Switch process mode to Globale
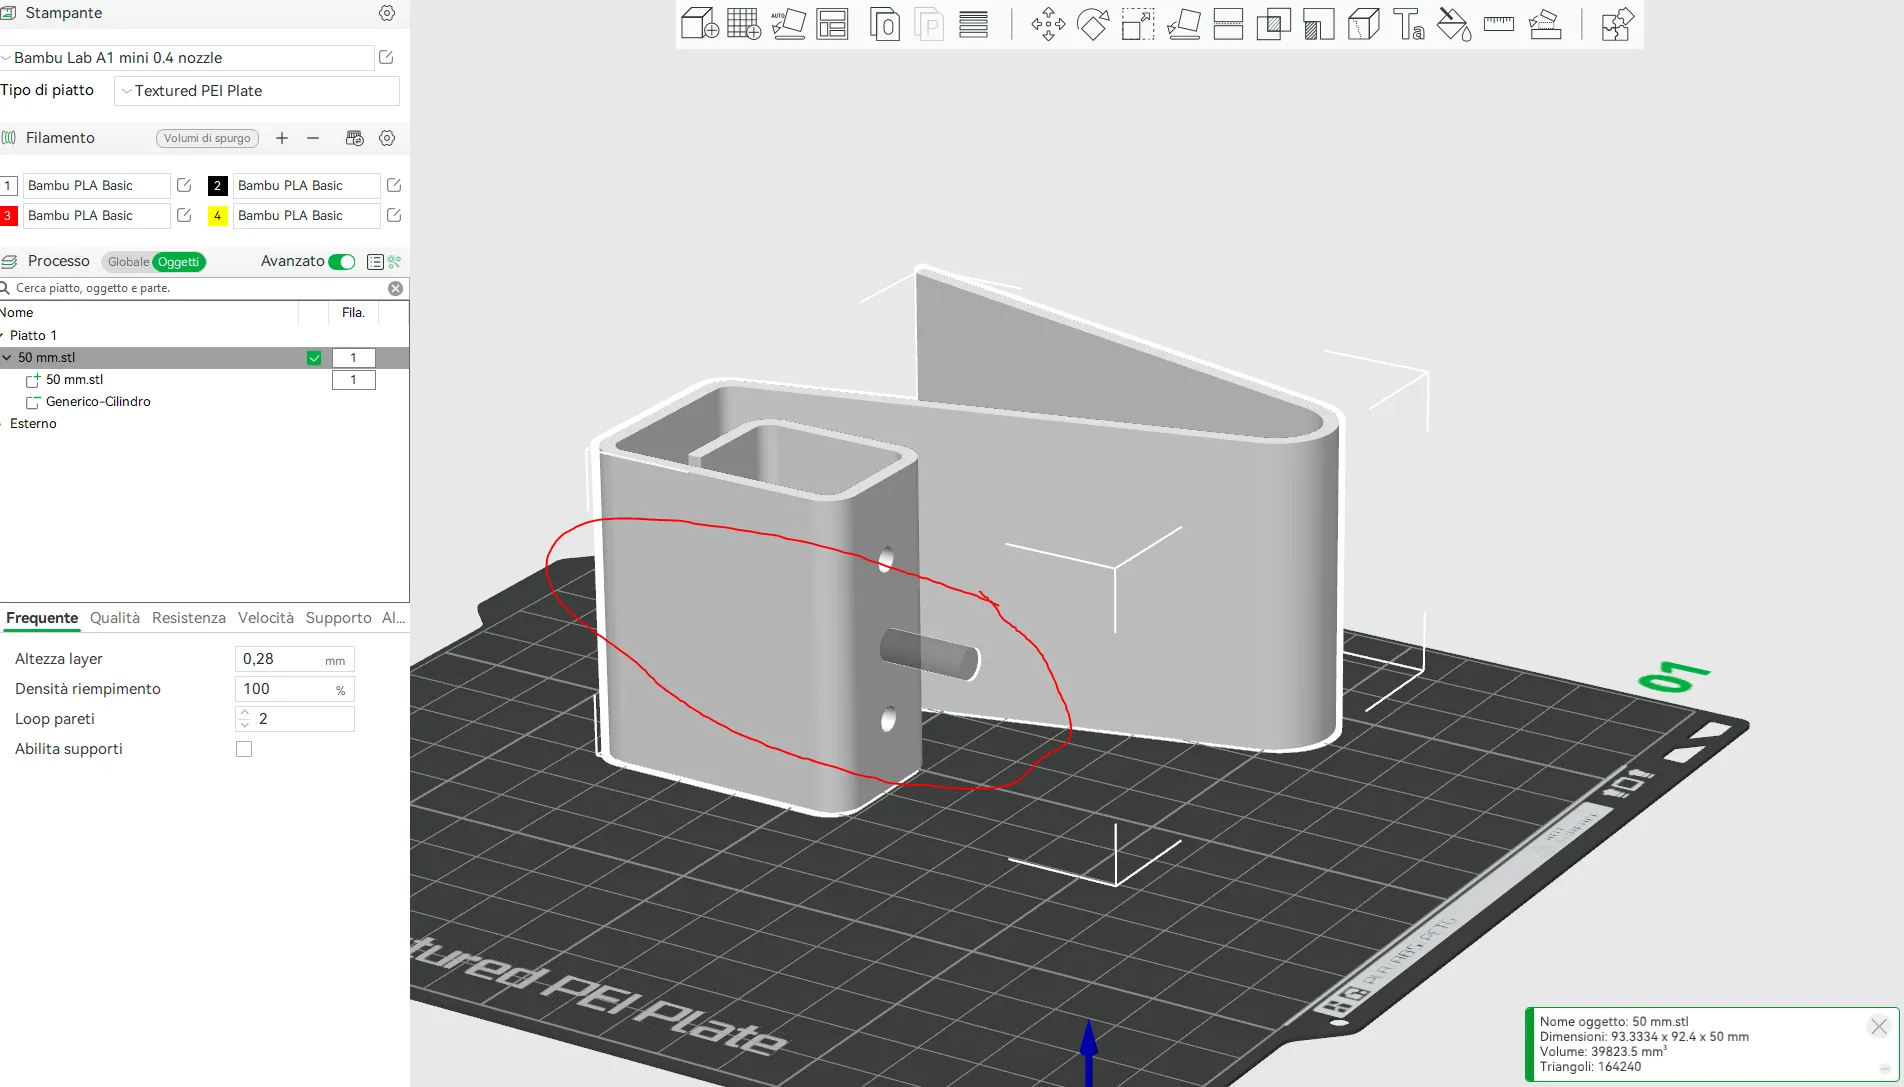This screenshot has width=1904, height=1087. (x=128, y=262)
